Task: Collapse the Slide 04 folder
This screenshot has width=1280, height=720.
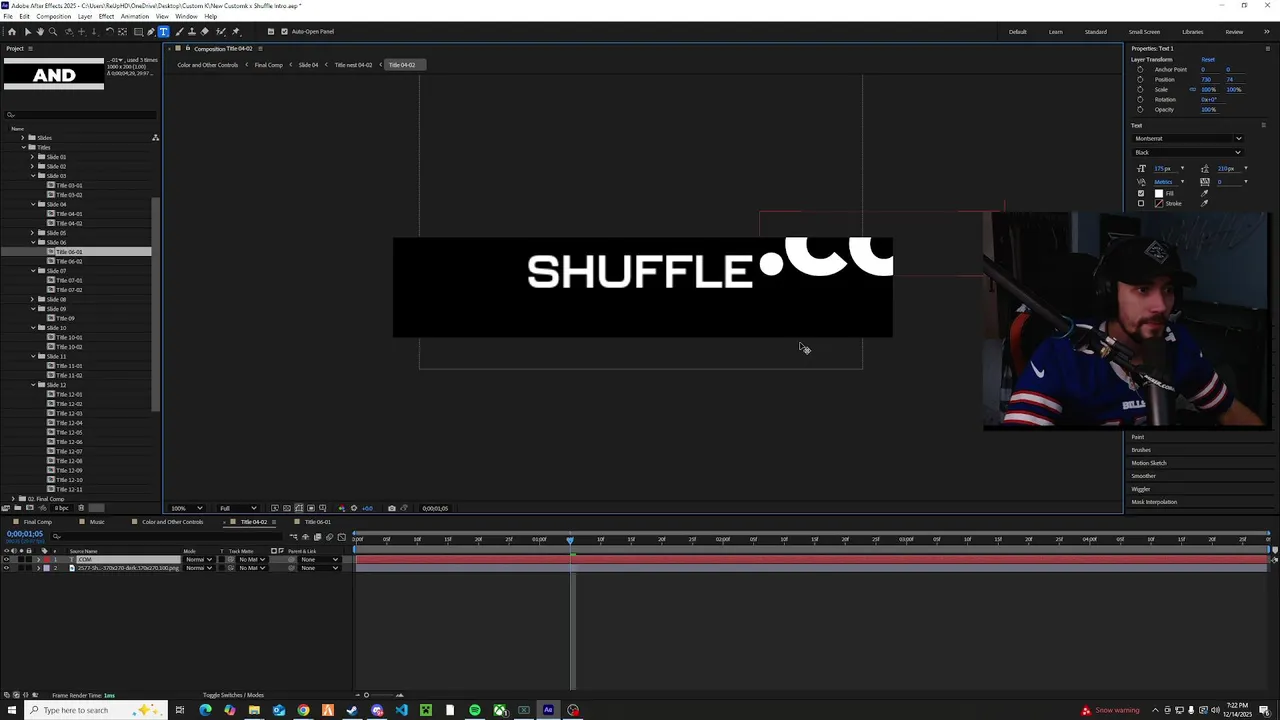Action: 32,204
